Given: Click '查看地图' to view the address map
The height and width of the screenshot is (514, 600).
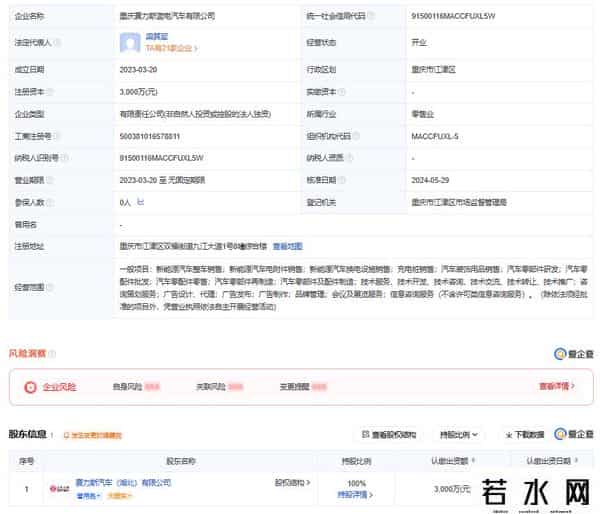Looking at the screenshot, I should click(x=287, y=246).
